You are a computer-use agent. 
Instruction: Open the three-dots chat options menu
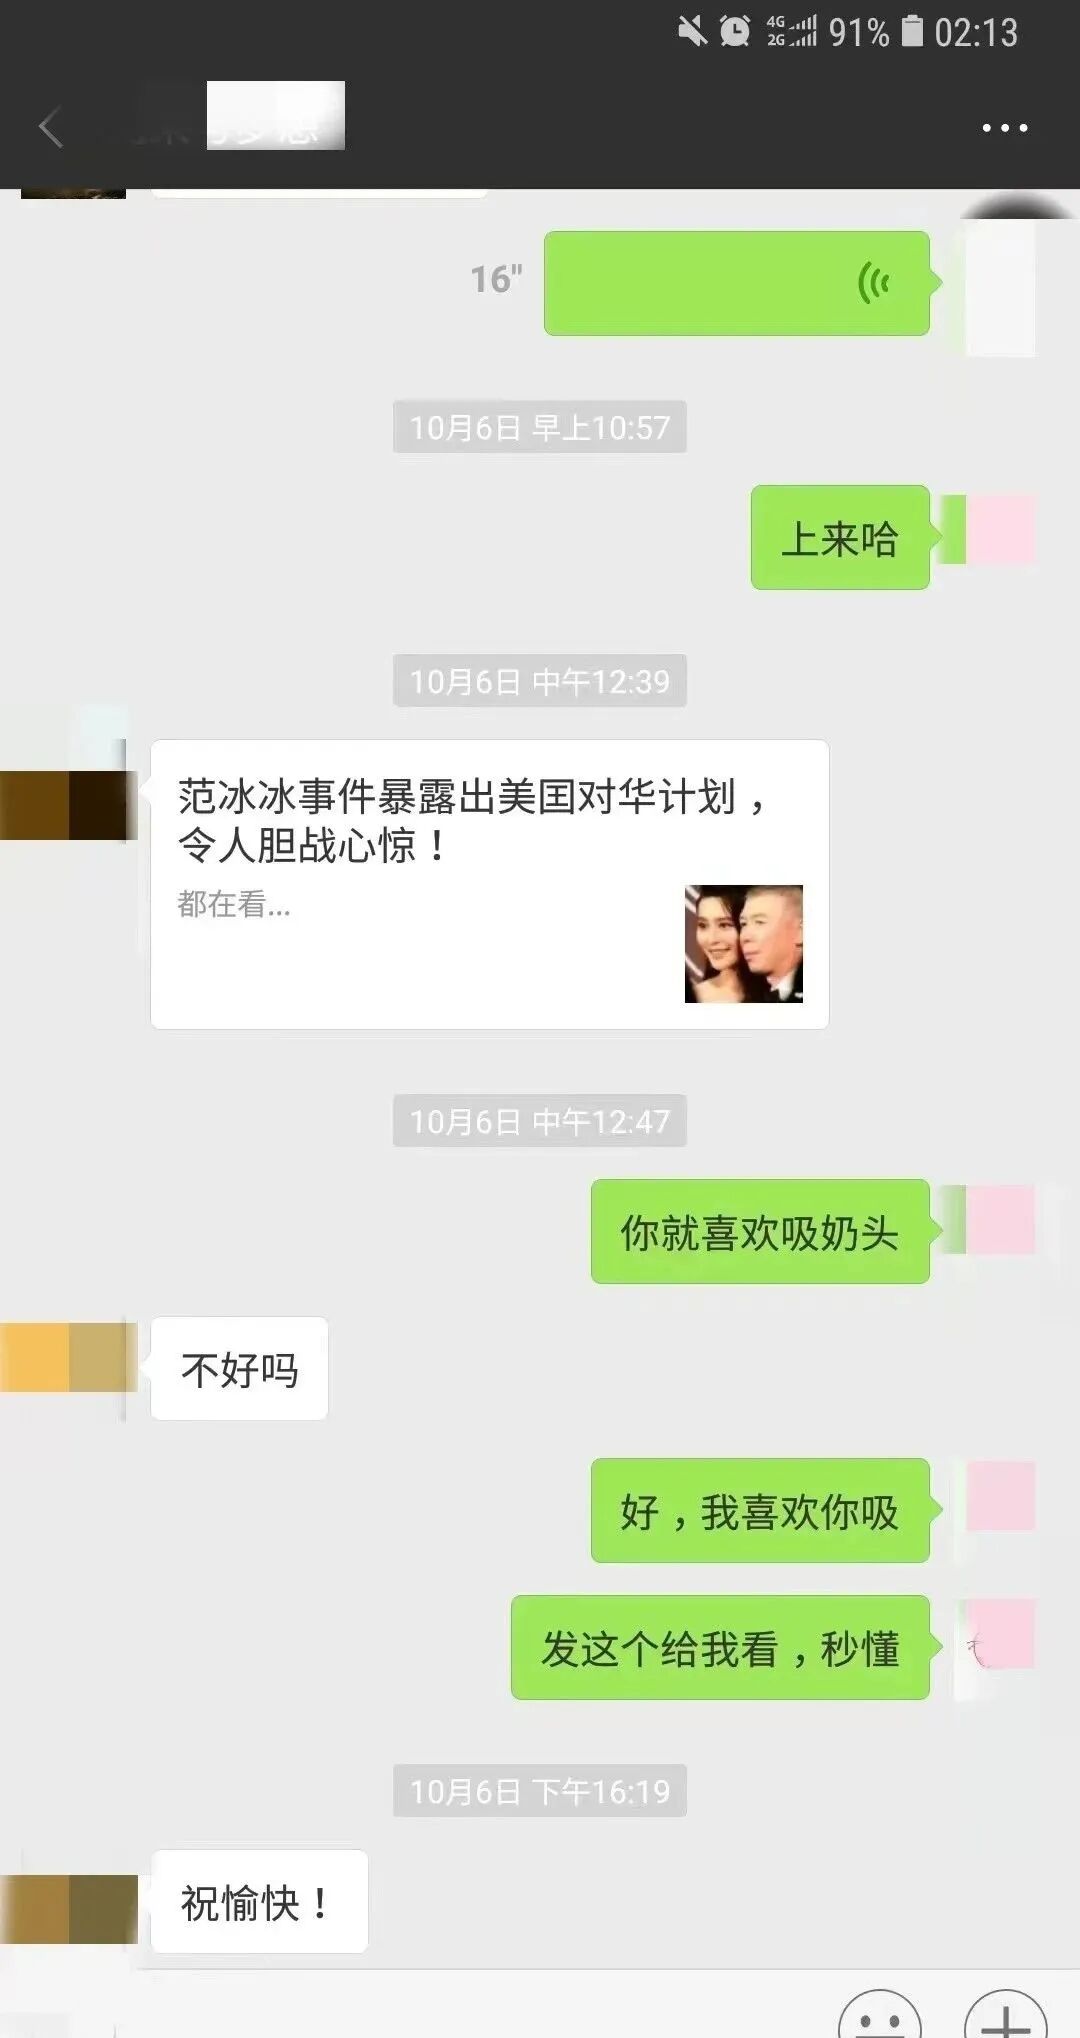click(1004, 128)
